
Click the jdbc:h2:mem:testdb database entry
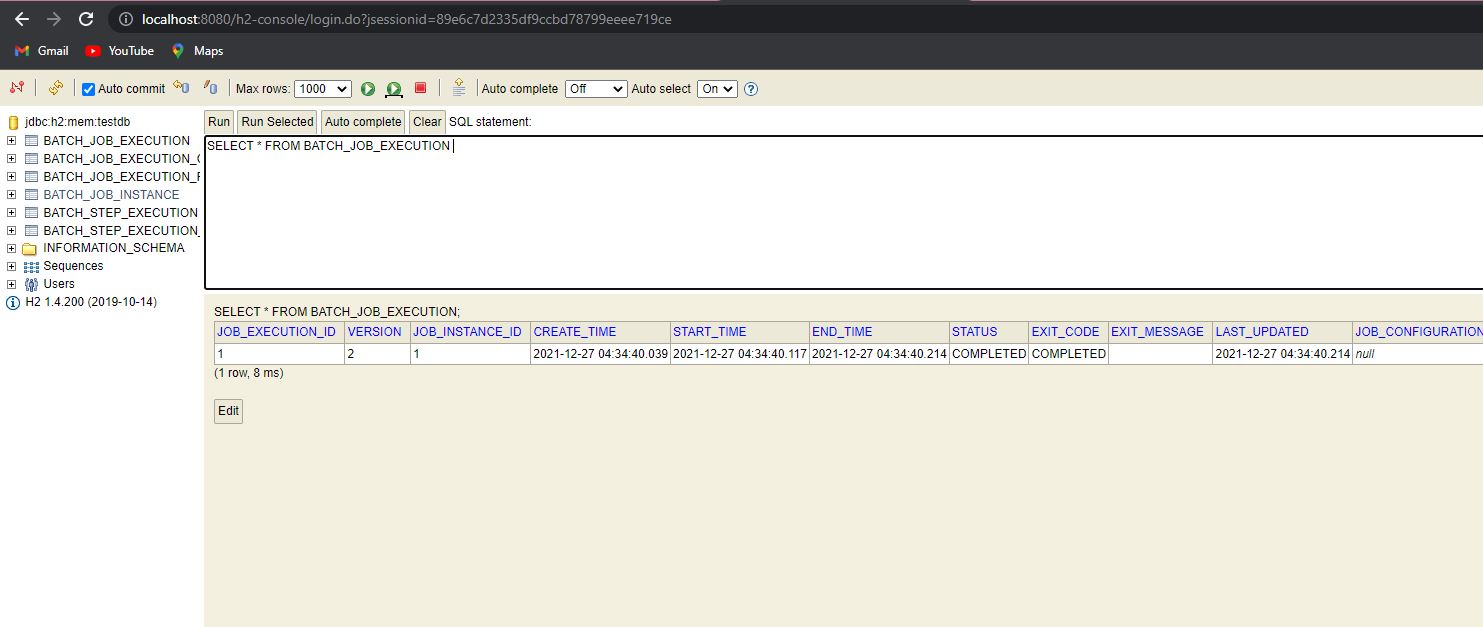(78, 122)
